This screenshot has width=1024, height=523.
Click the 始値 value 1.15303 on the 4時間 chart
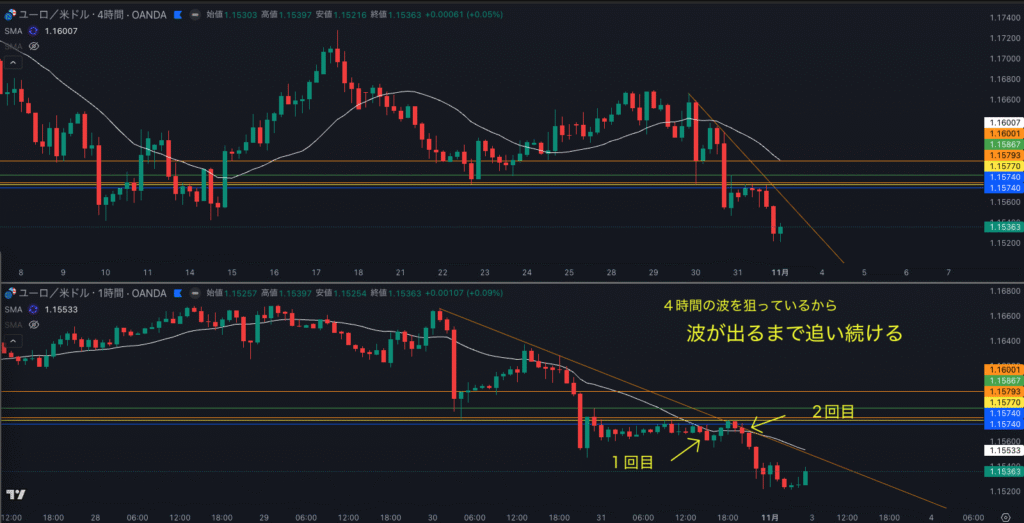pos(240,14)
